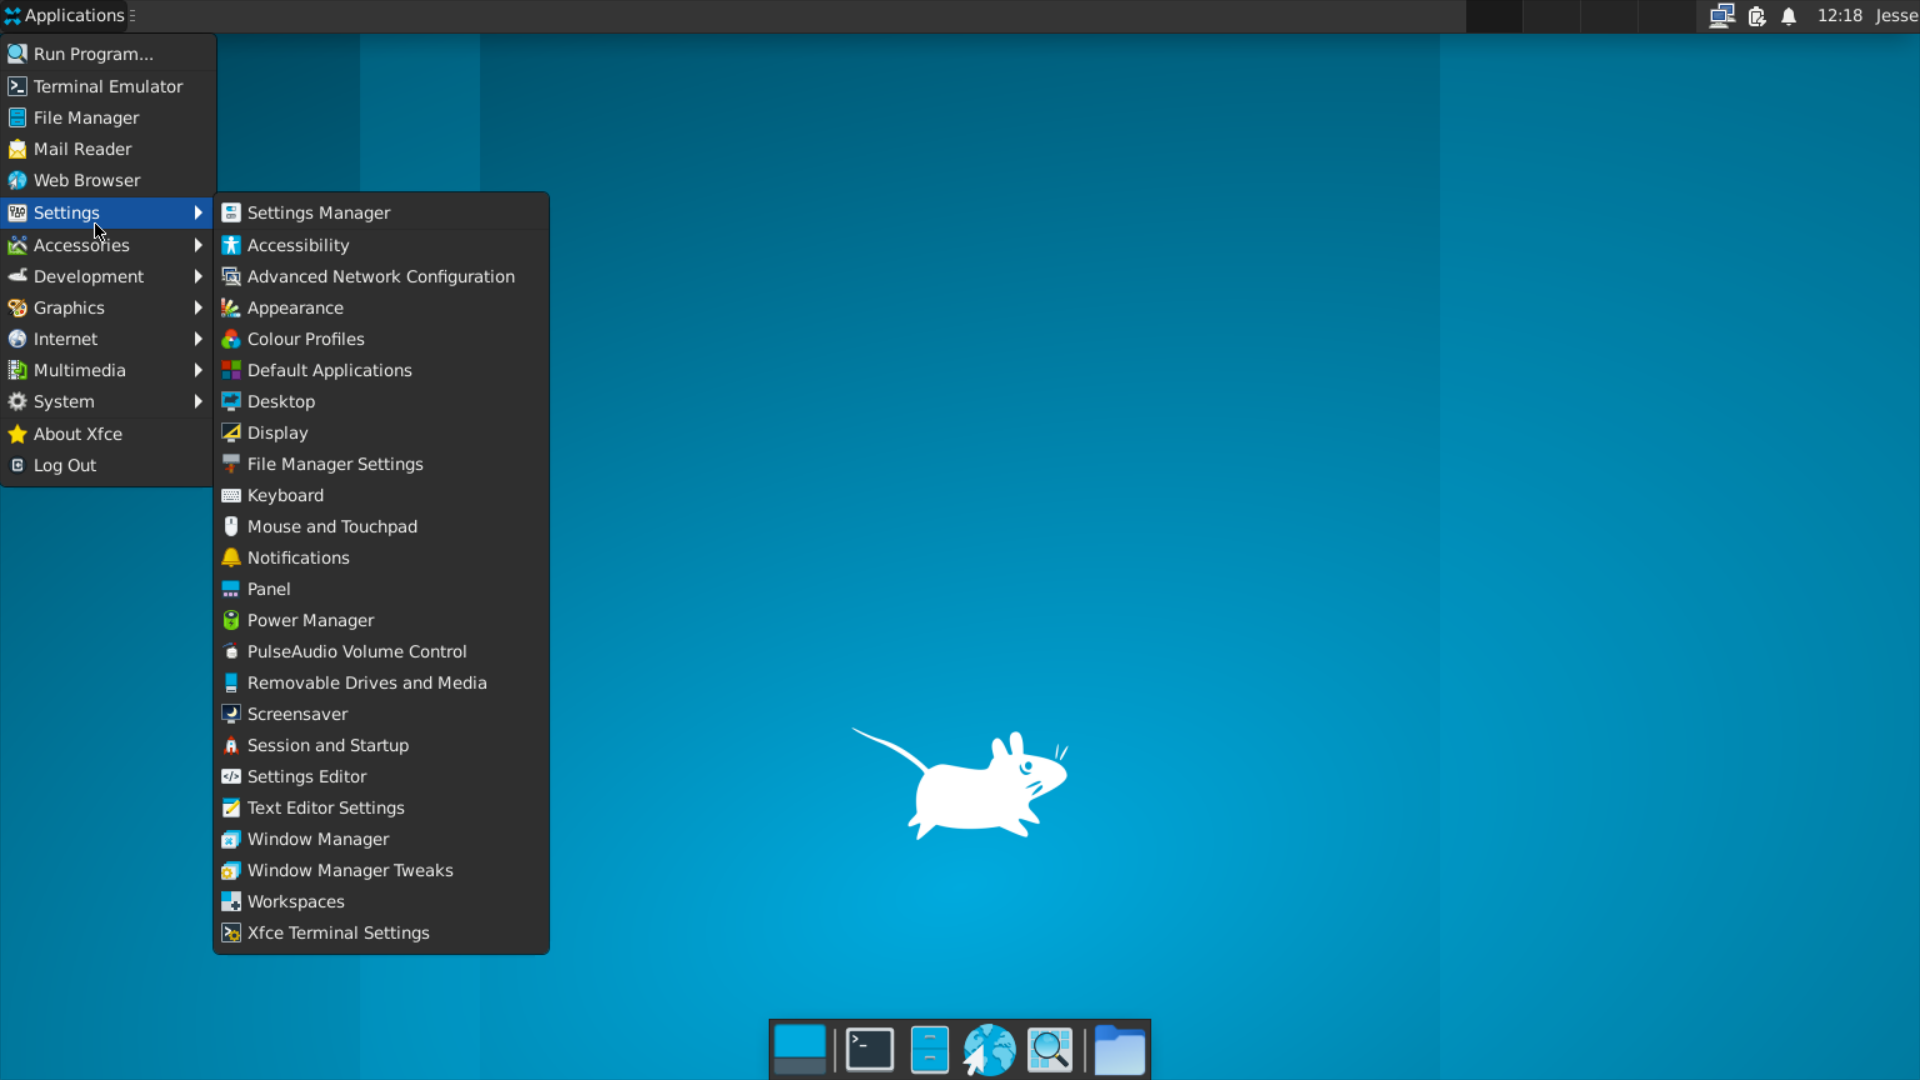Open Workspaces settings entry
Screen dimensions: 1920x1080
tap(381, 901)
